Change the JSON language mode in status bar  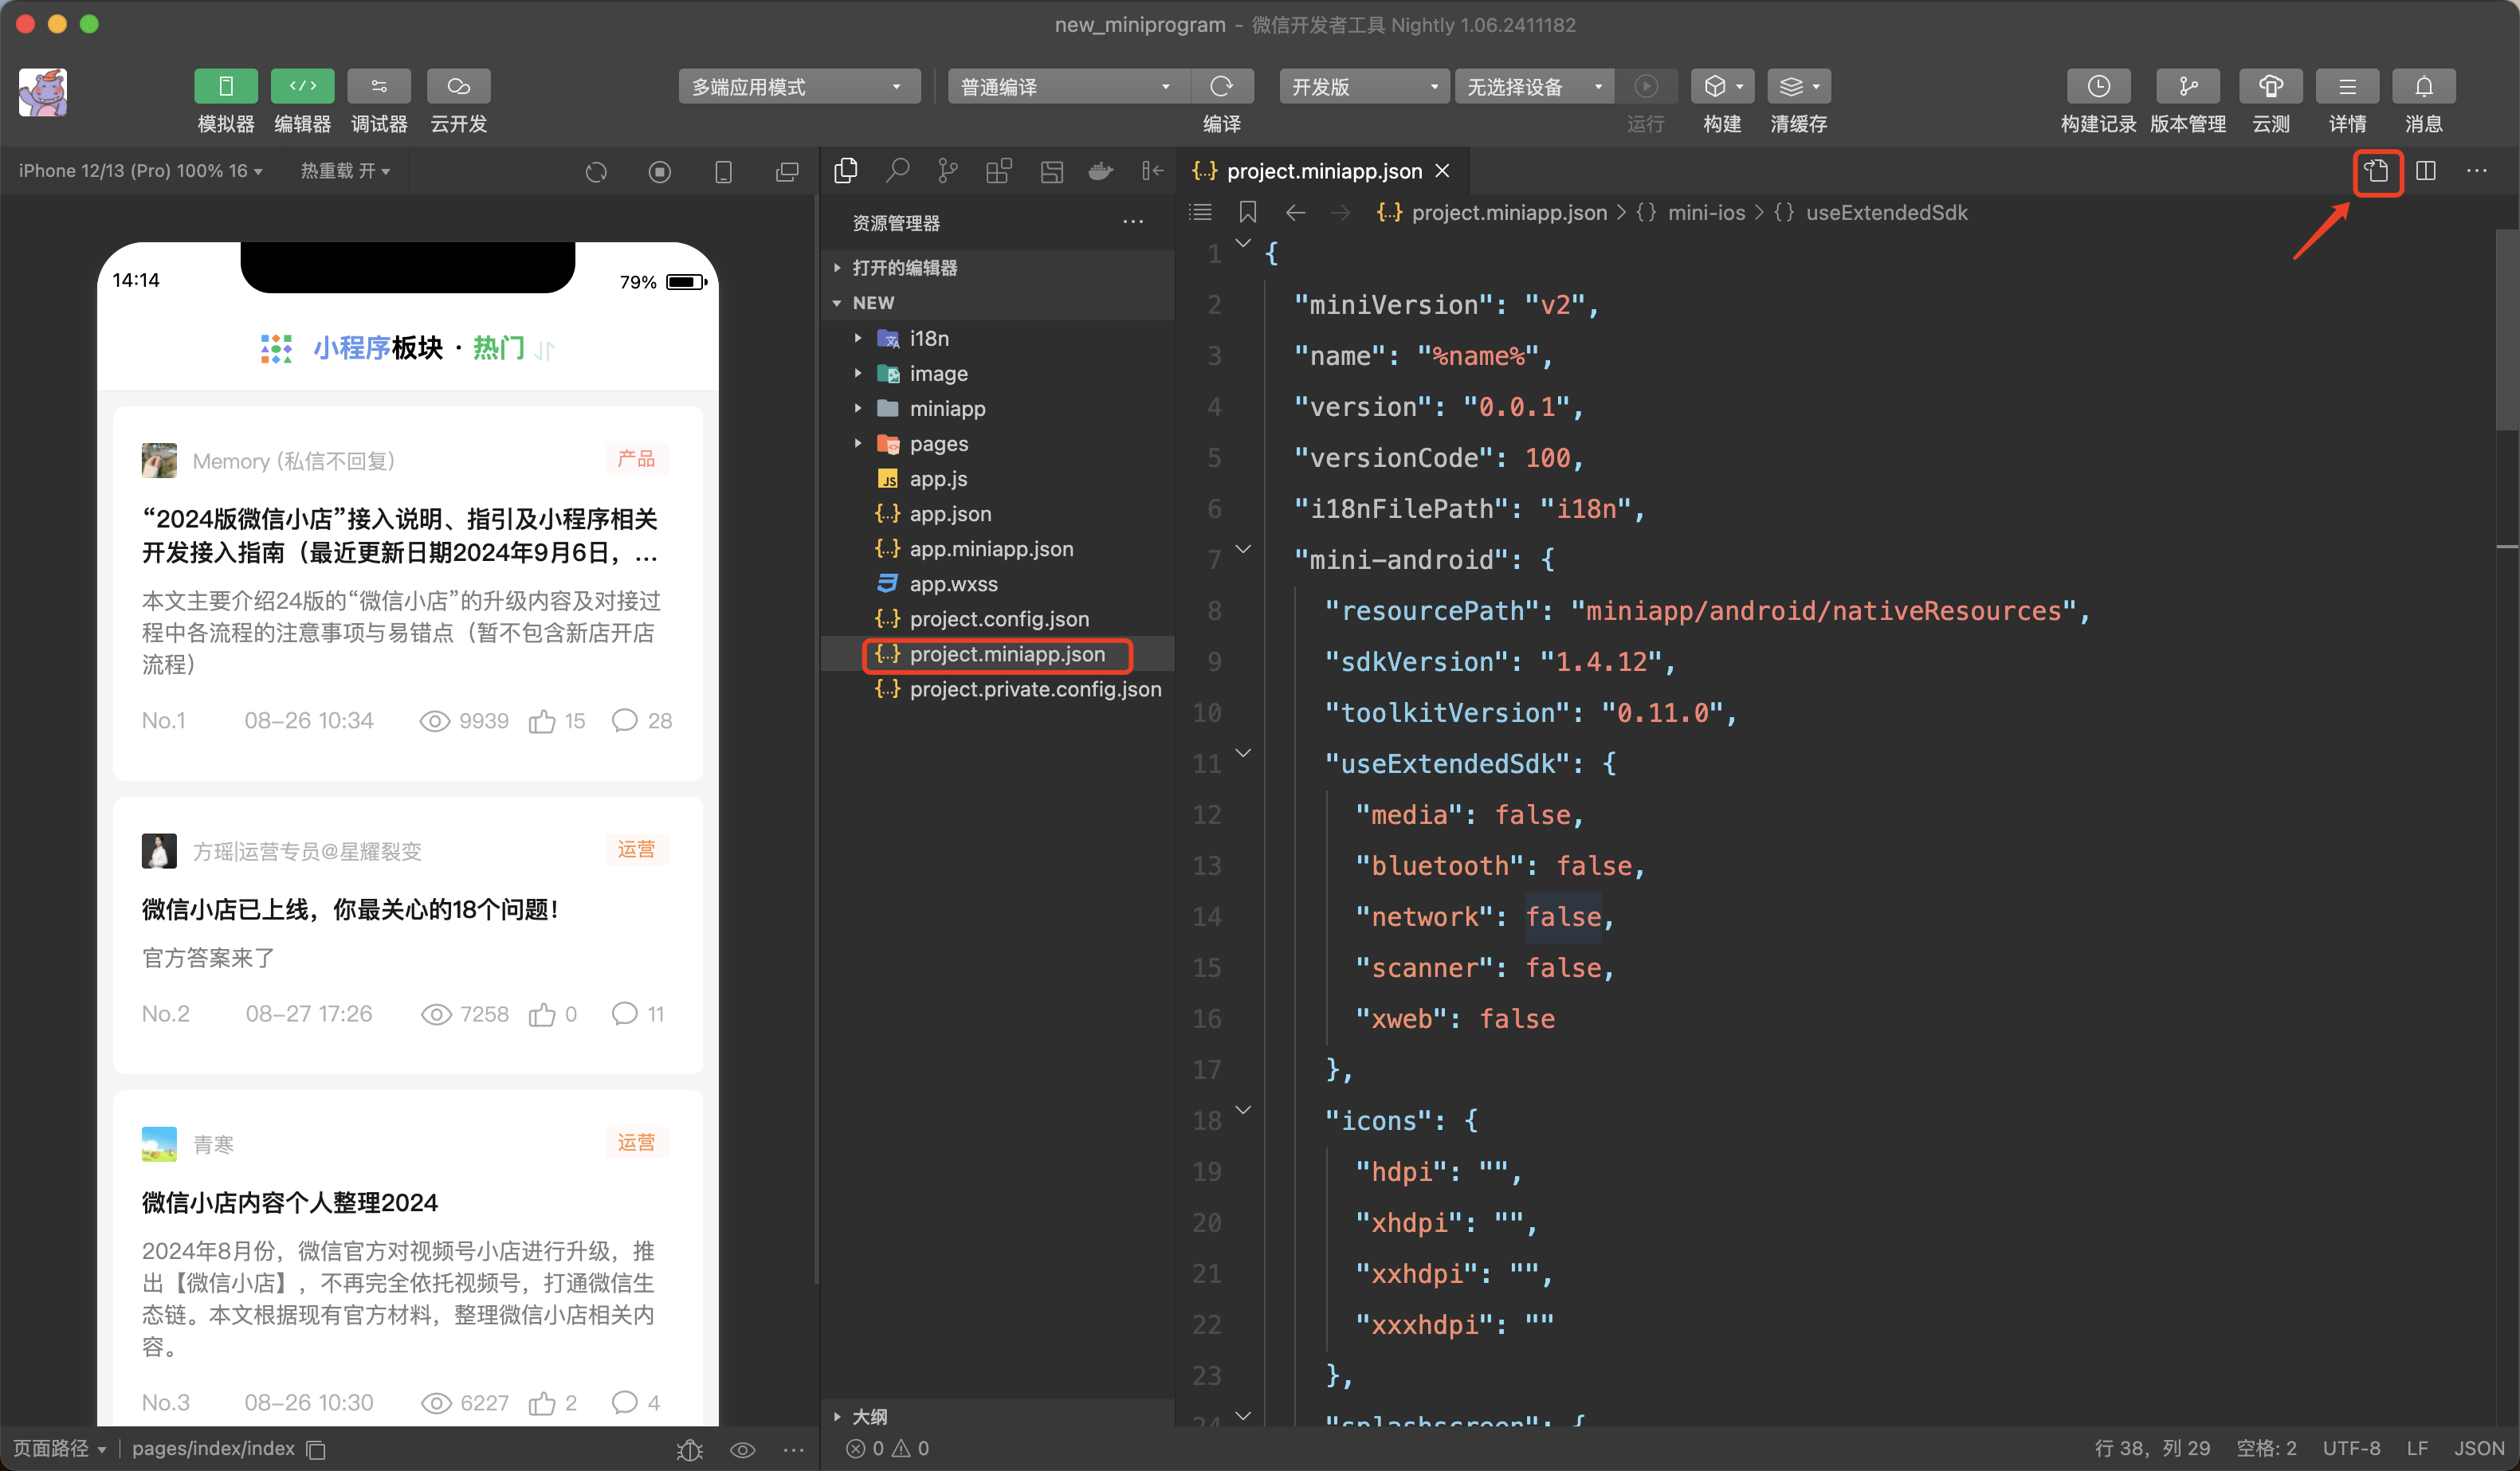[2479, 1448]
